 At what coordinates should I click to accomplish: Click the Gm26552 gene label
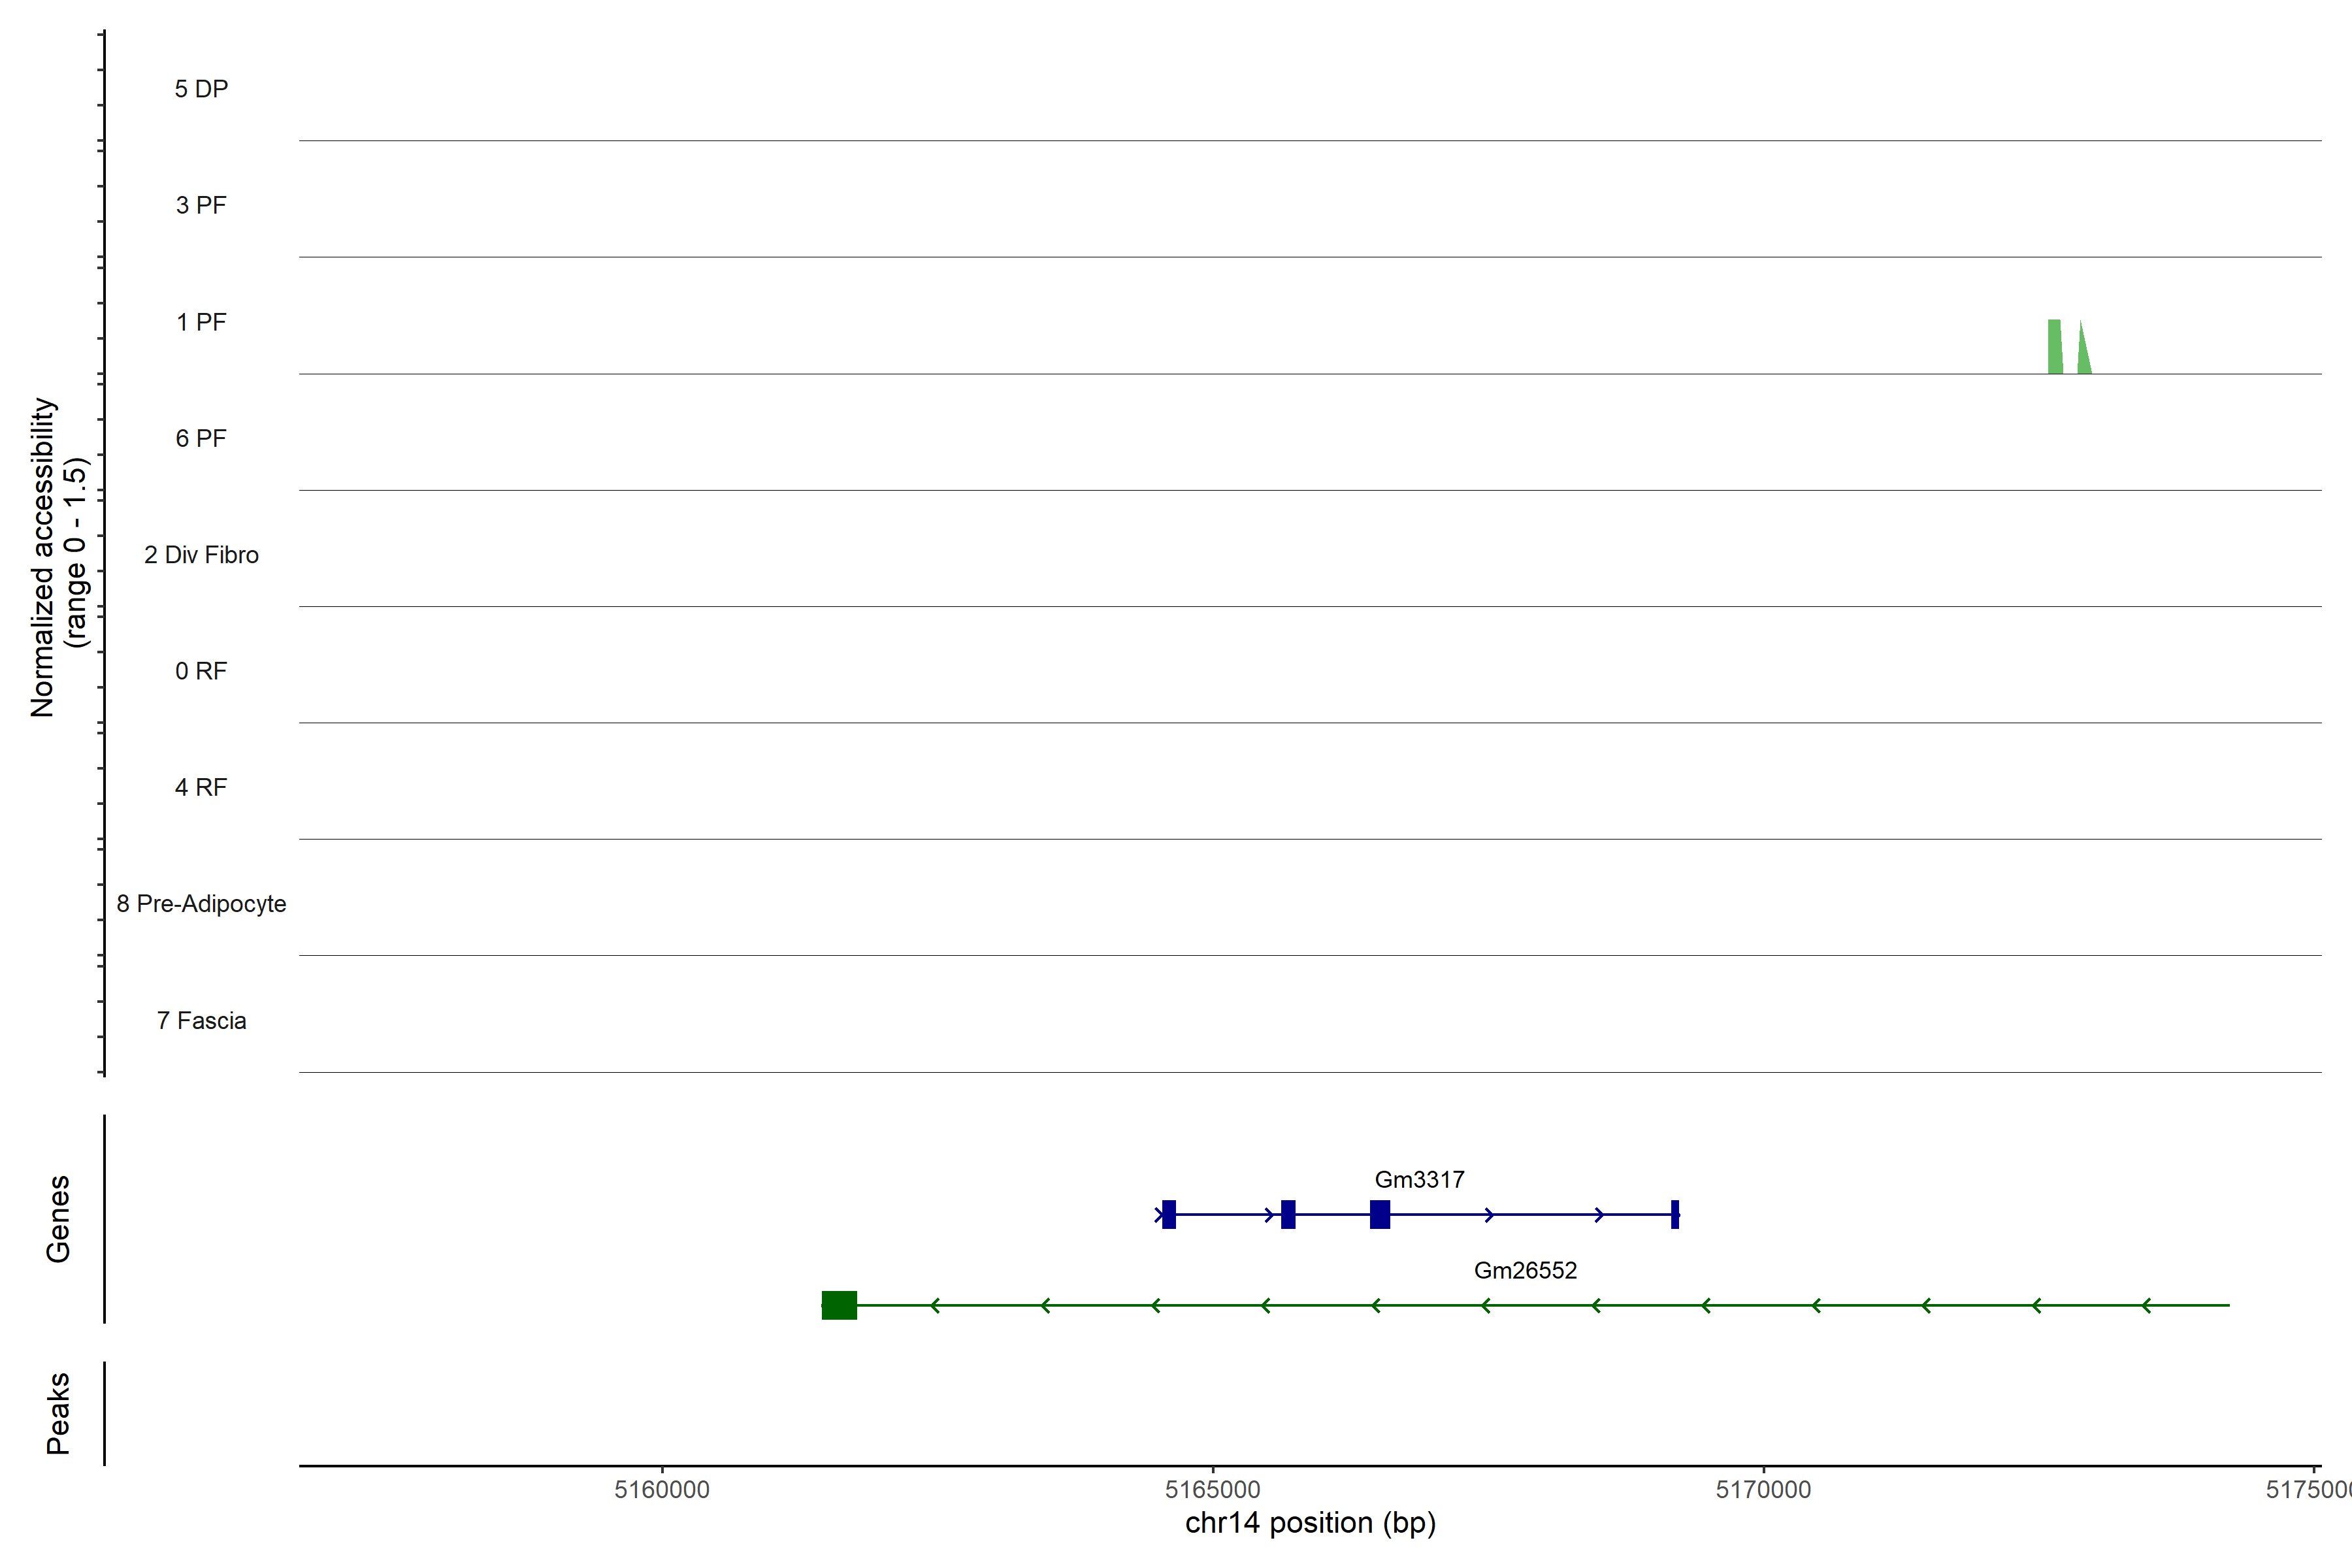click(1525, 1270)
